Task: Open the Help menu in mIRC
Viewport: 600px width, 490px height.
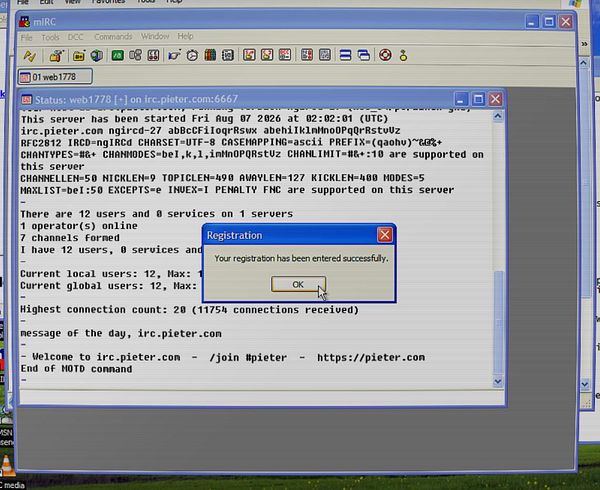Action: tap(185, 36)
